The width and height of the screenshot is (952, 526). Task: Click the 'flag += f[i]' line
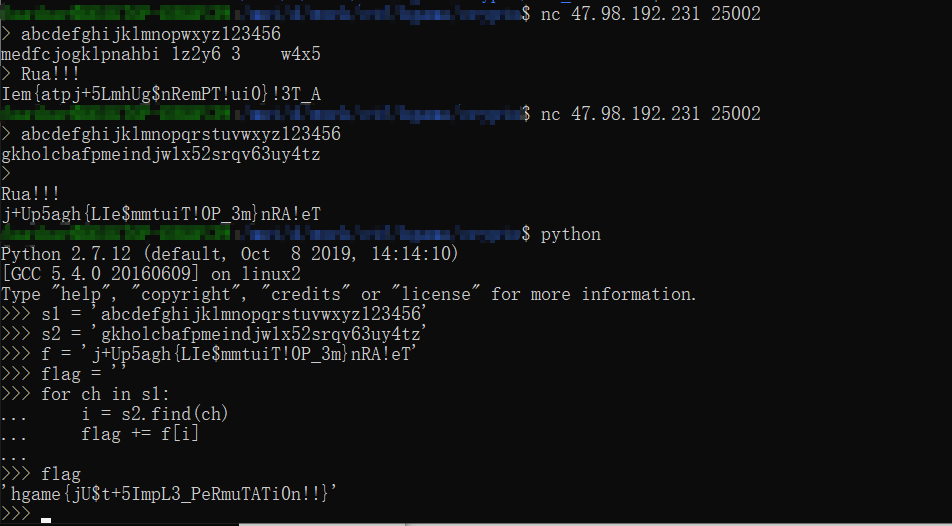click(140, 434)
